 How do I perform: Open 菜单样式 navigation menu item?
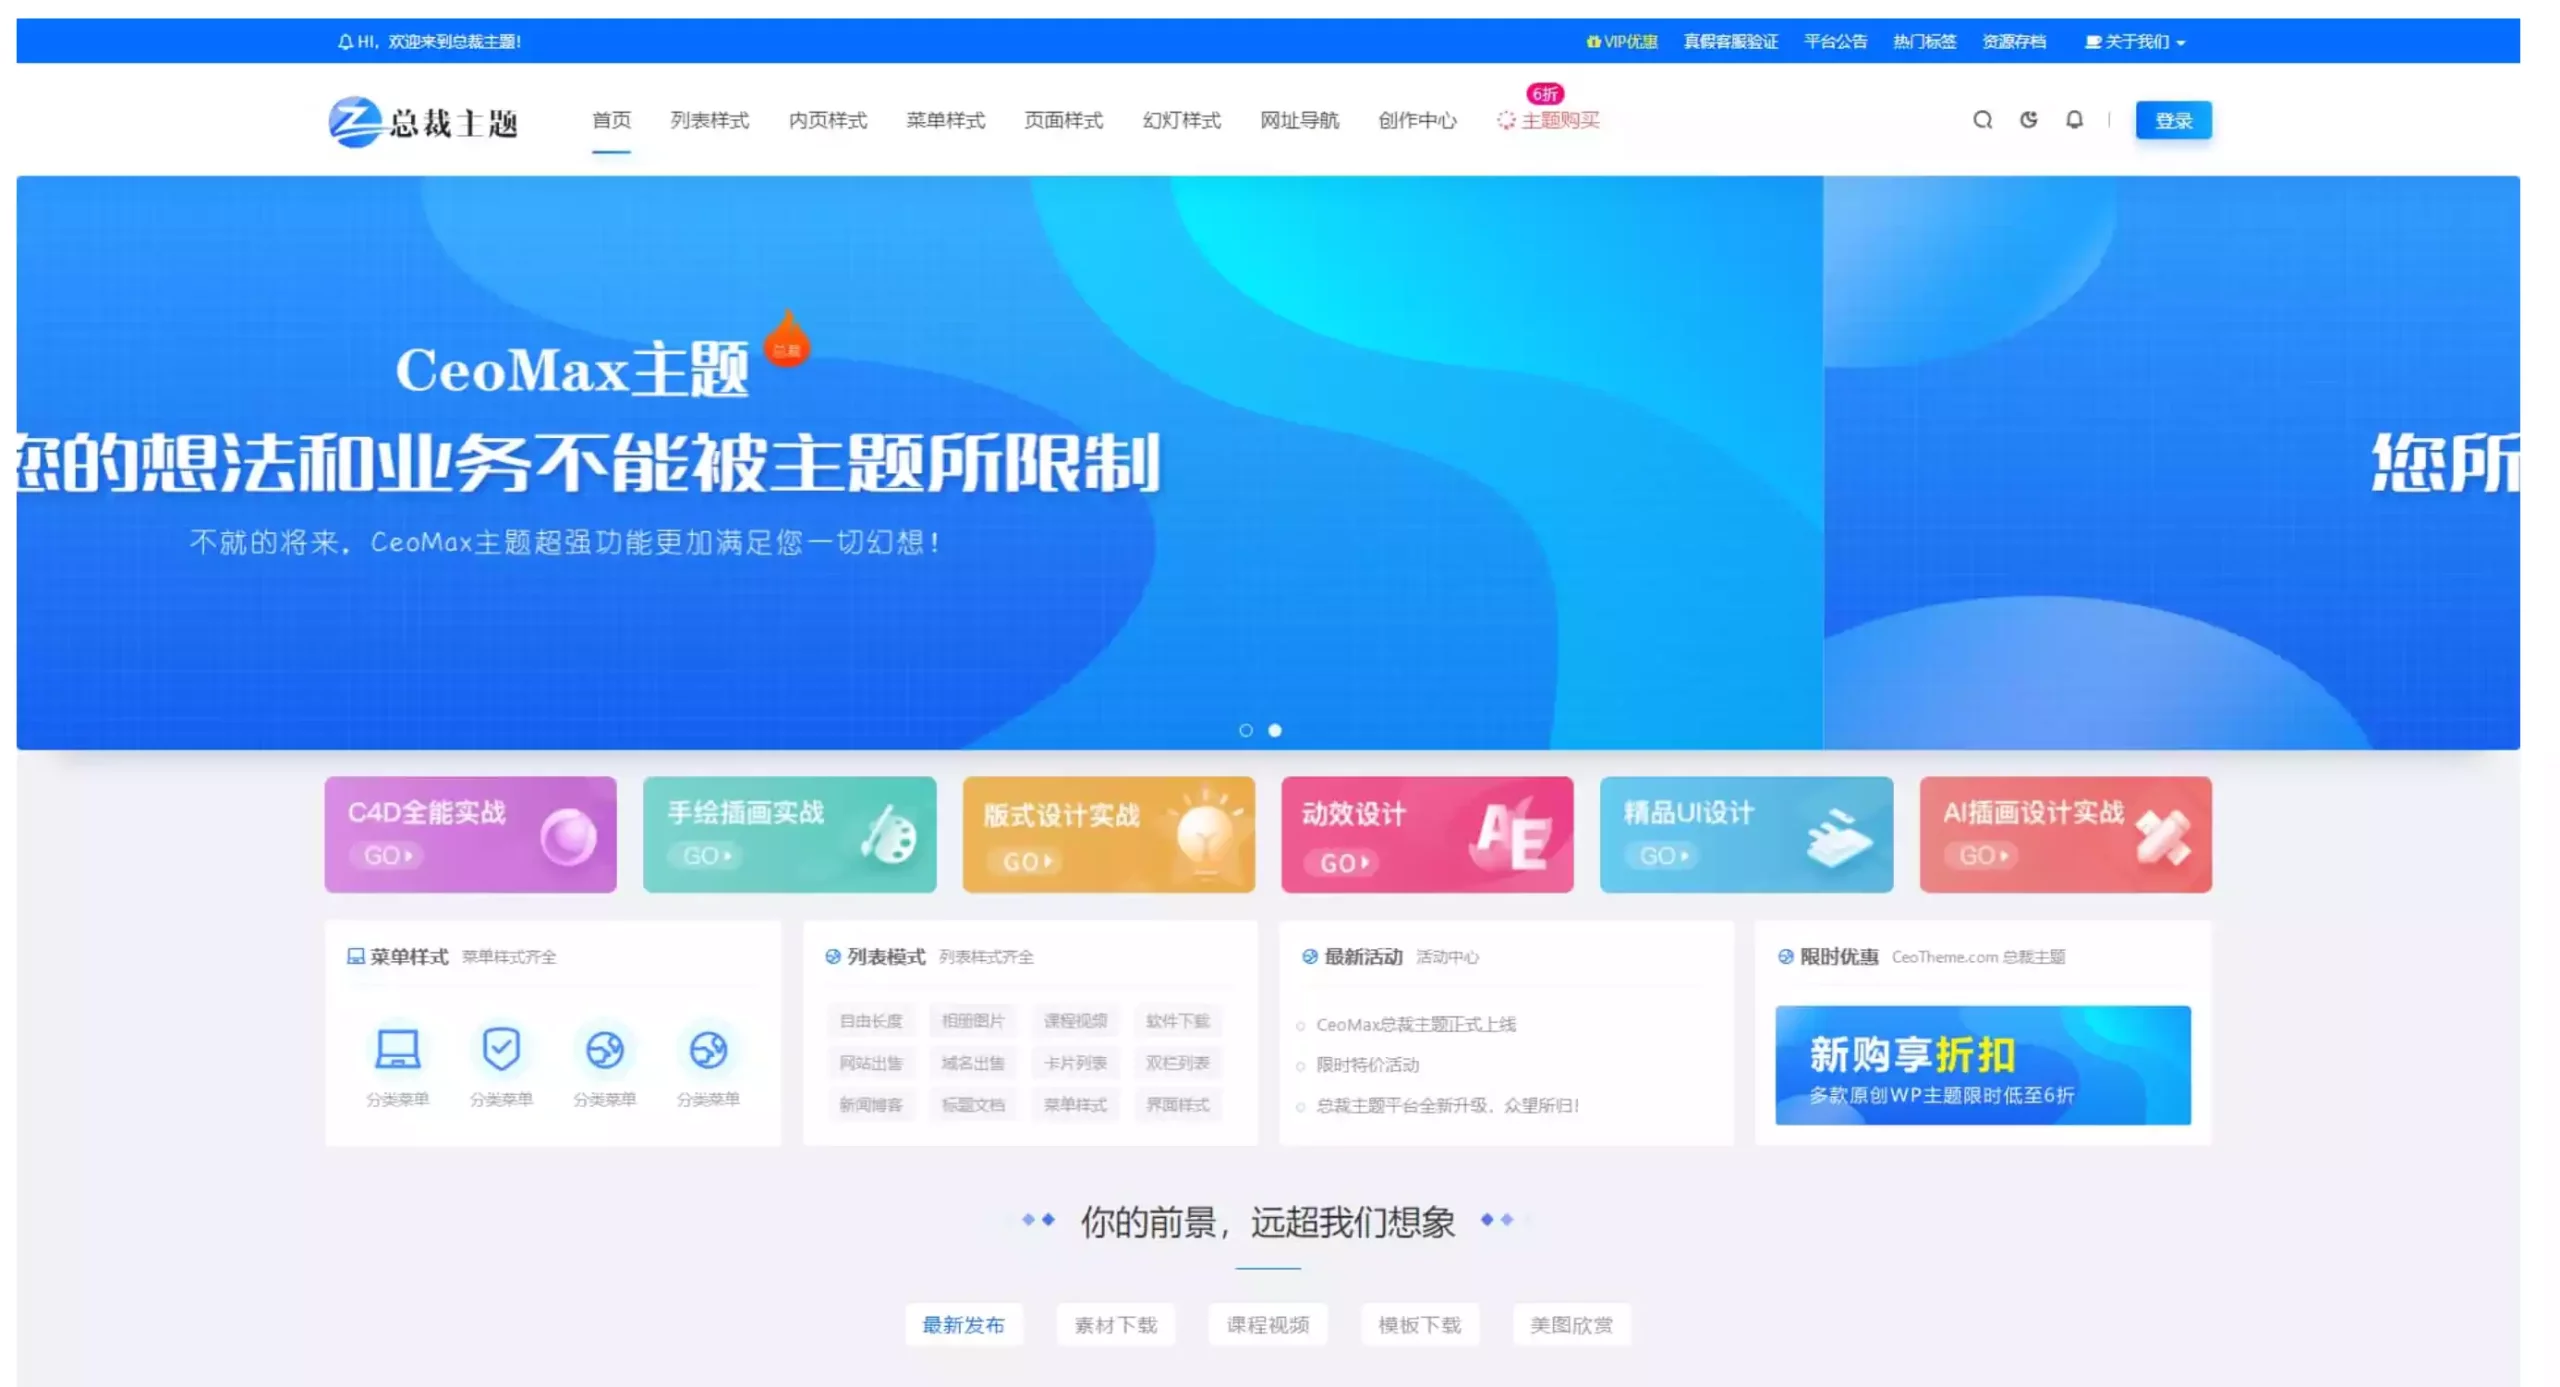click(945, 120)
